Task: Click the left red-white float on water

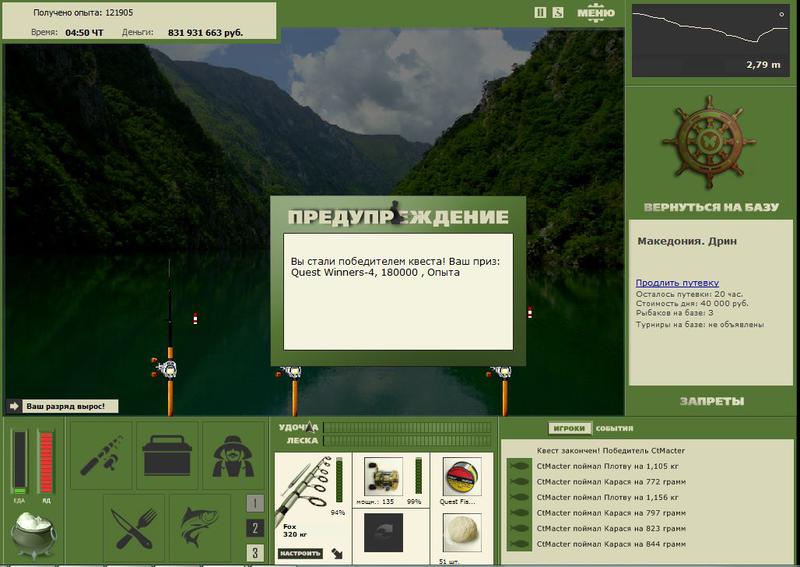Action: (195, 319)
